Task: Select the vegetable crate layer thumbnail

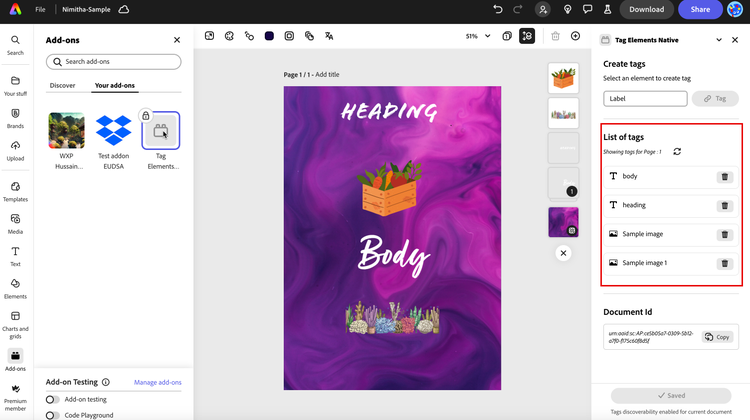Action: (x=563, y=78)
